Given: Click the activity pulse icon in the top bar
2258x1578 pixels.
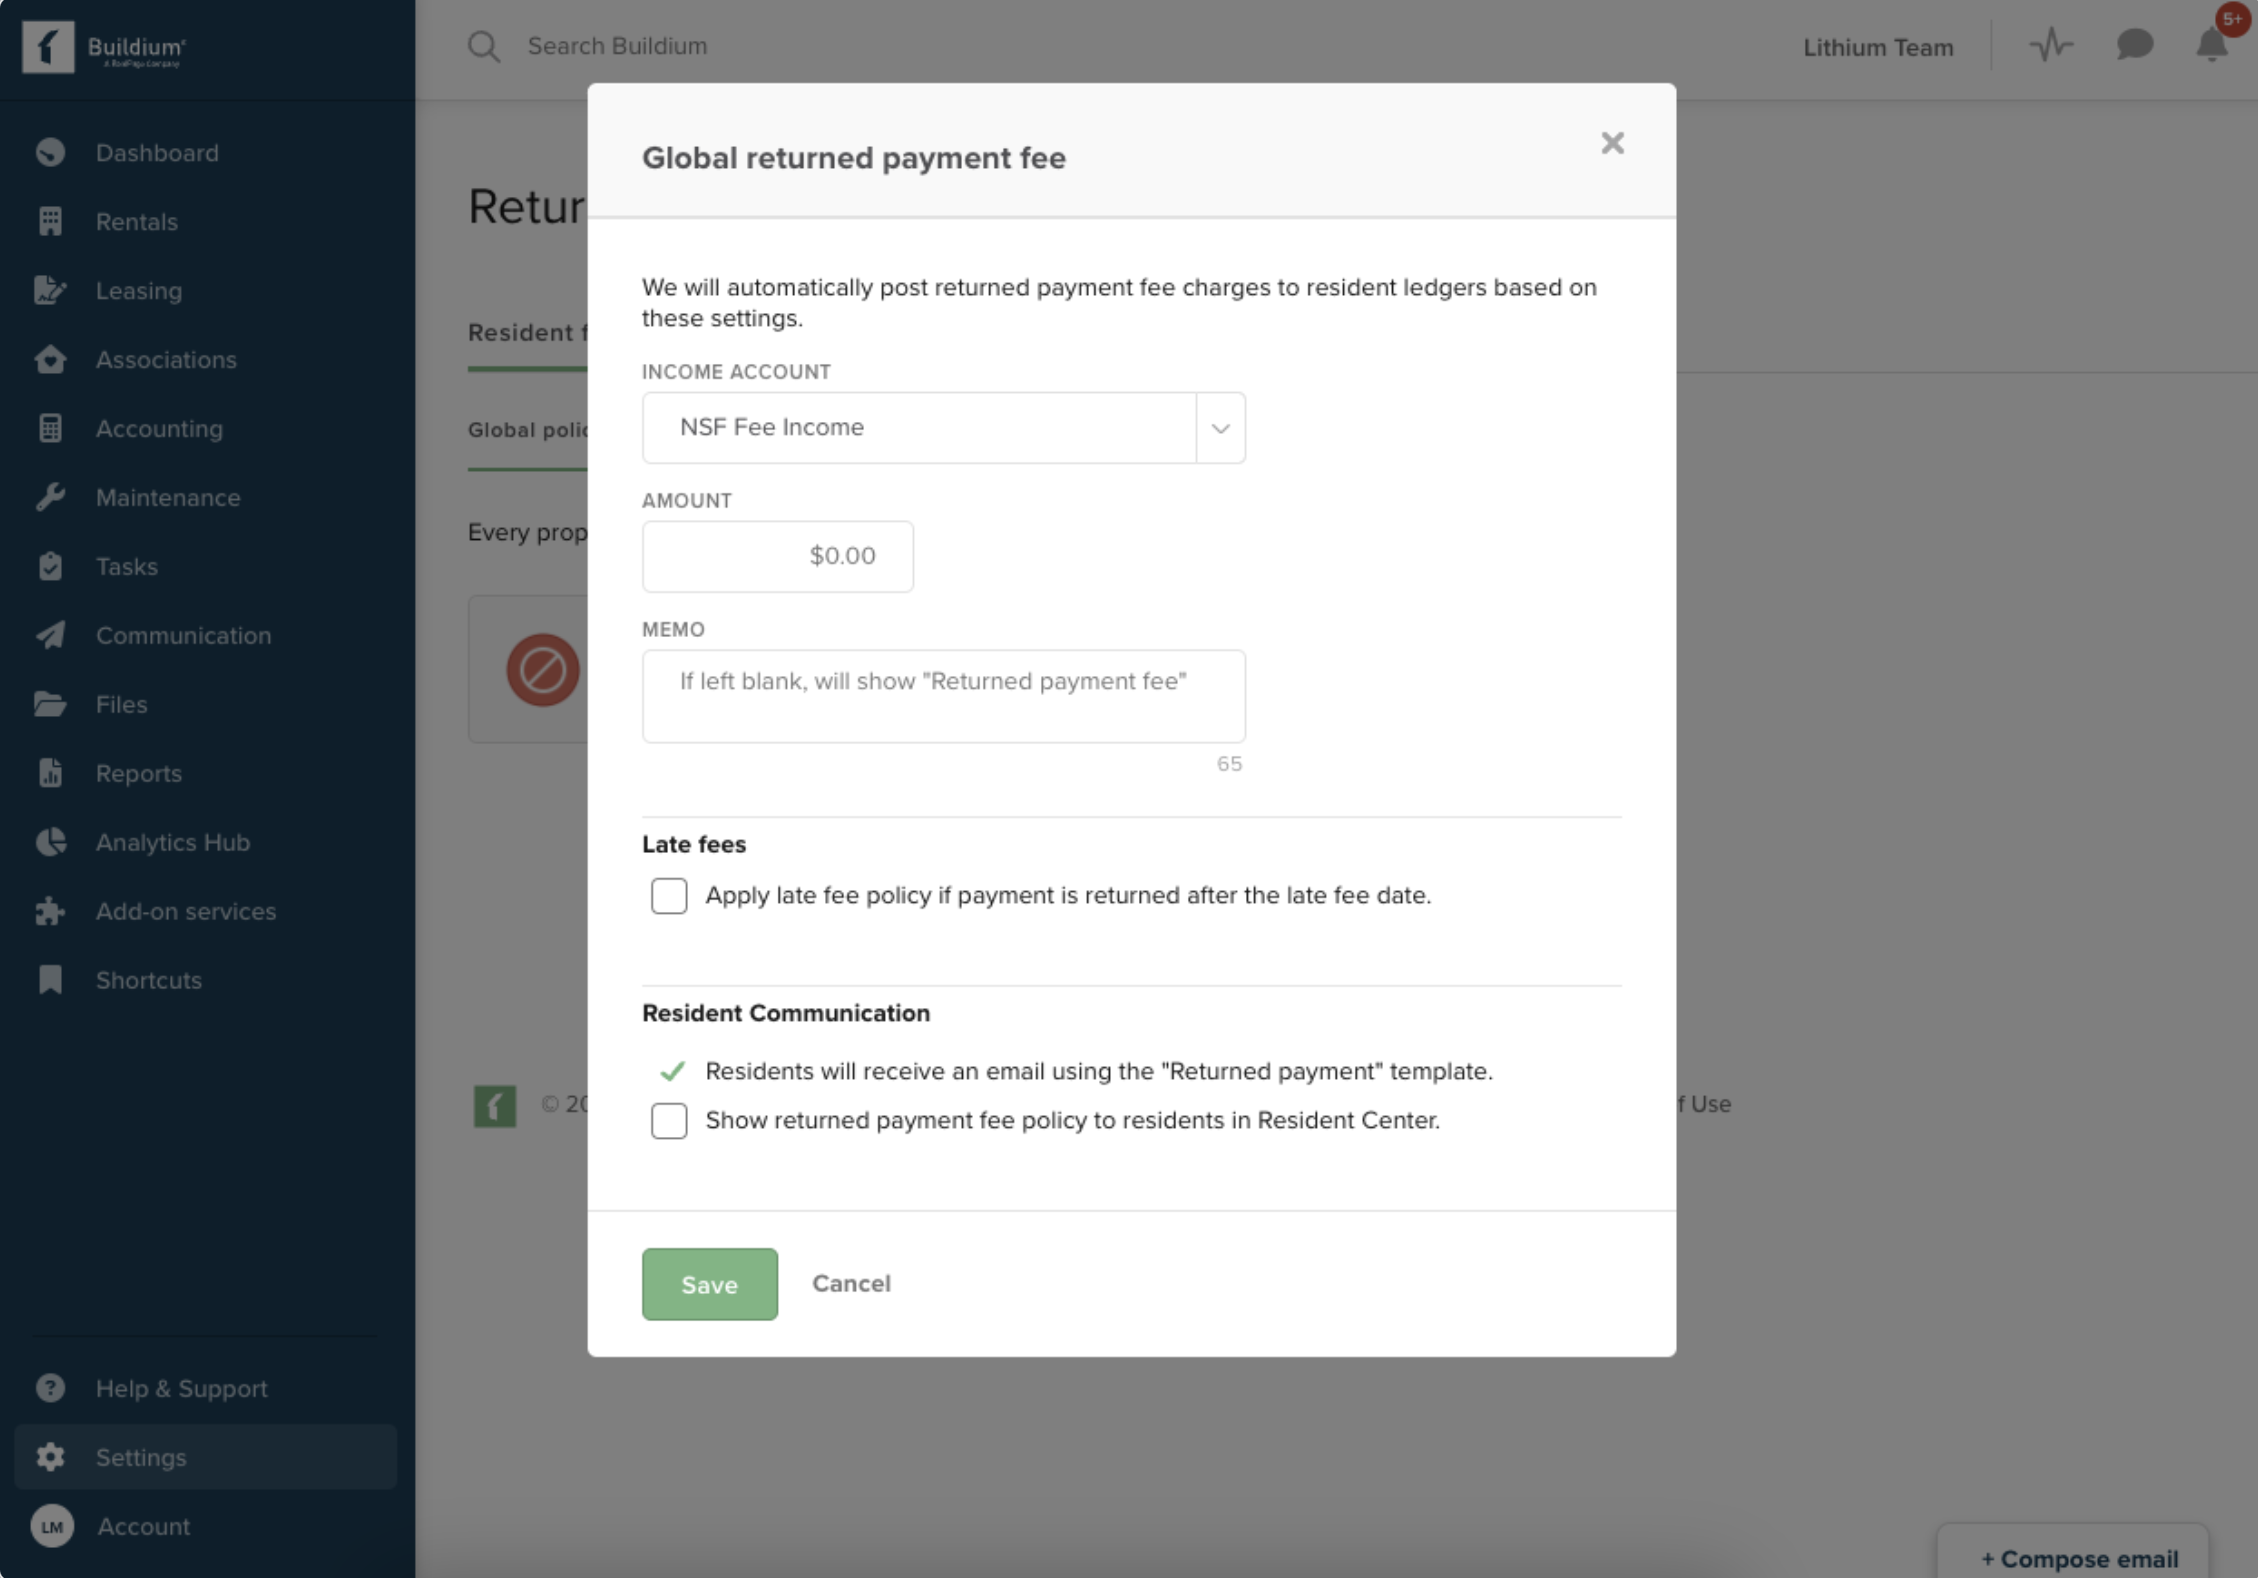Looking at the screenshot, I should [x=2051, y=45].
